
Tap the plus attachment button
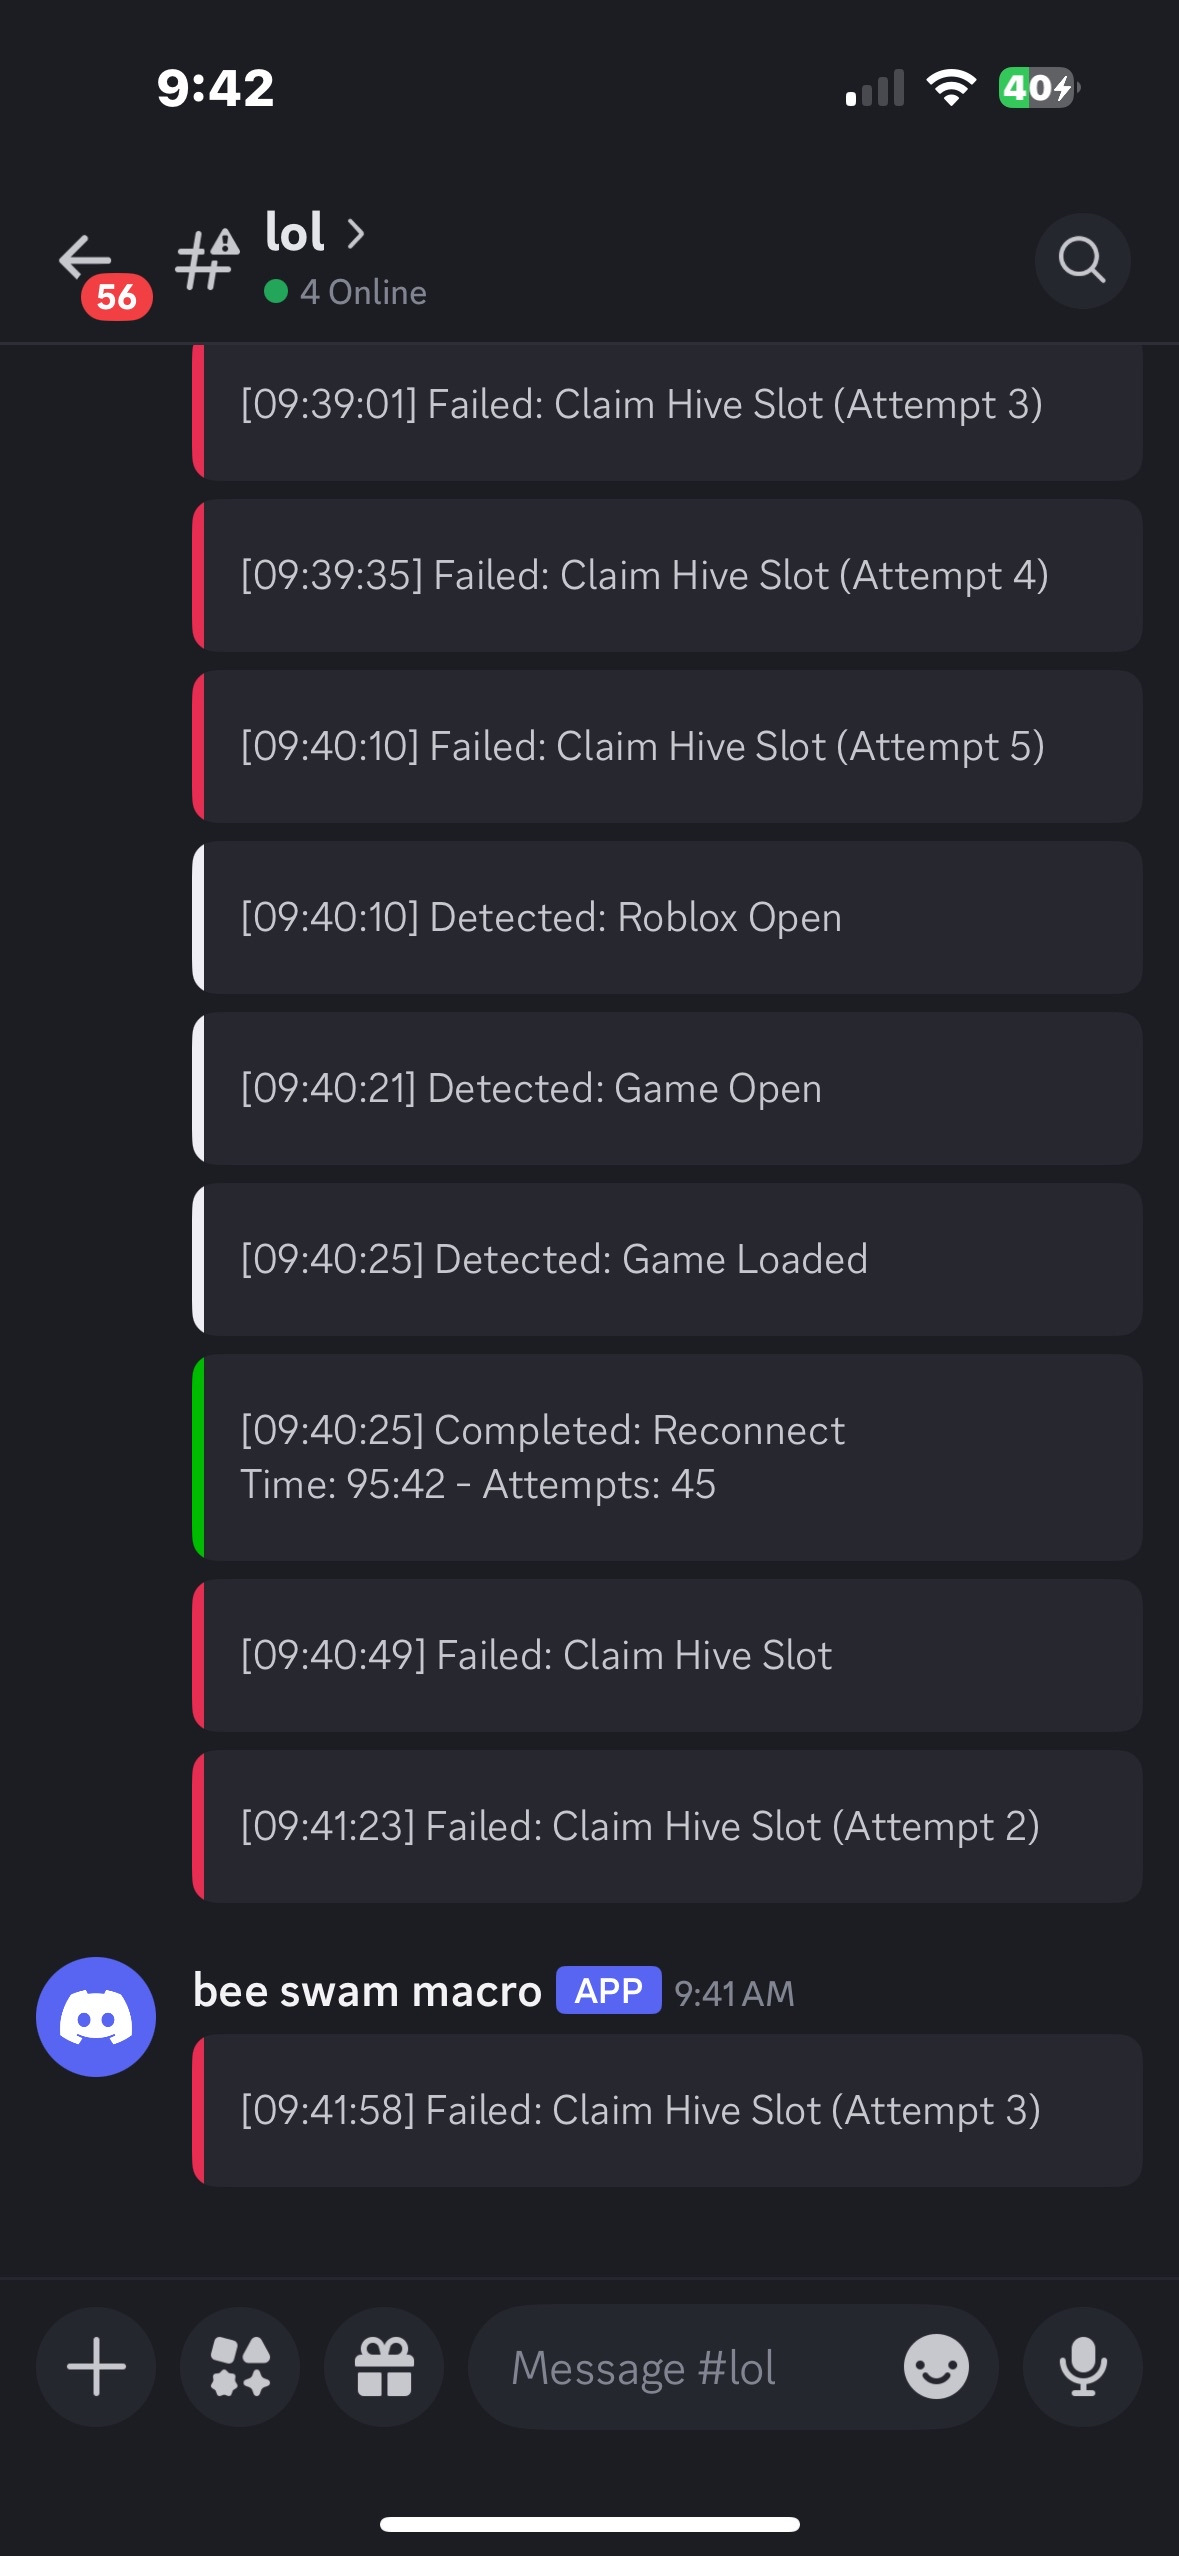tap(96, 2366)
